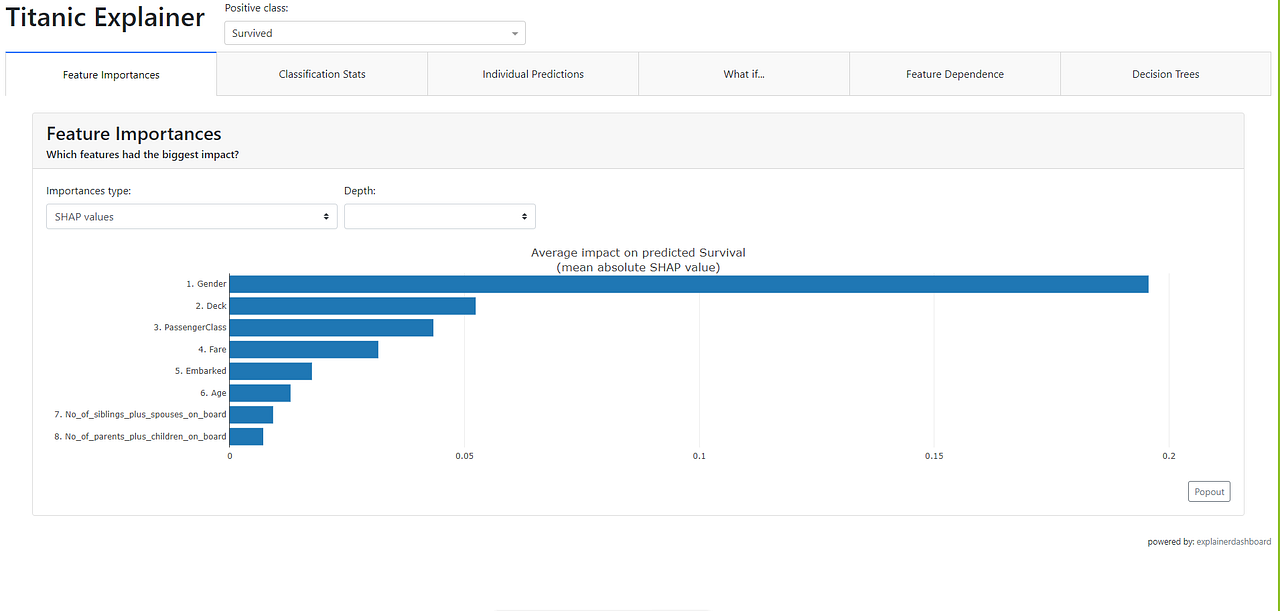Switch to the Classification Stats tab
Screen dimensions: 1280x611
[x=321, y=73]
